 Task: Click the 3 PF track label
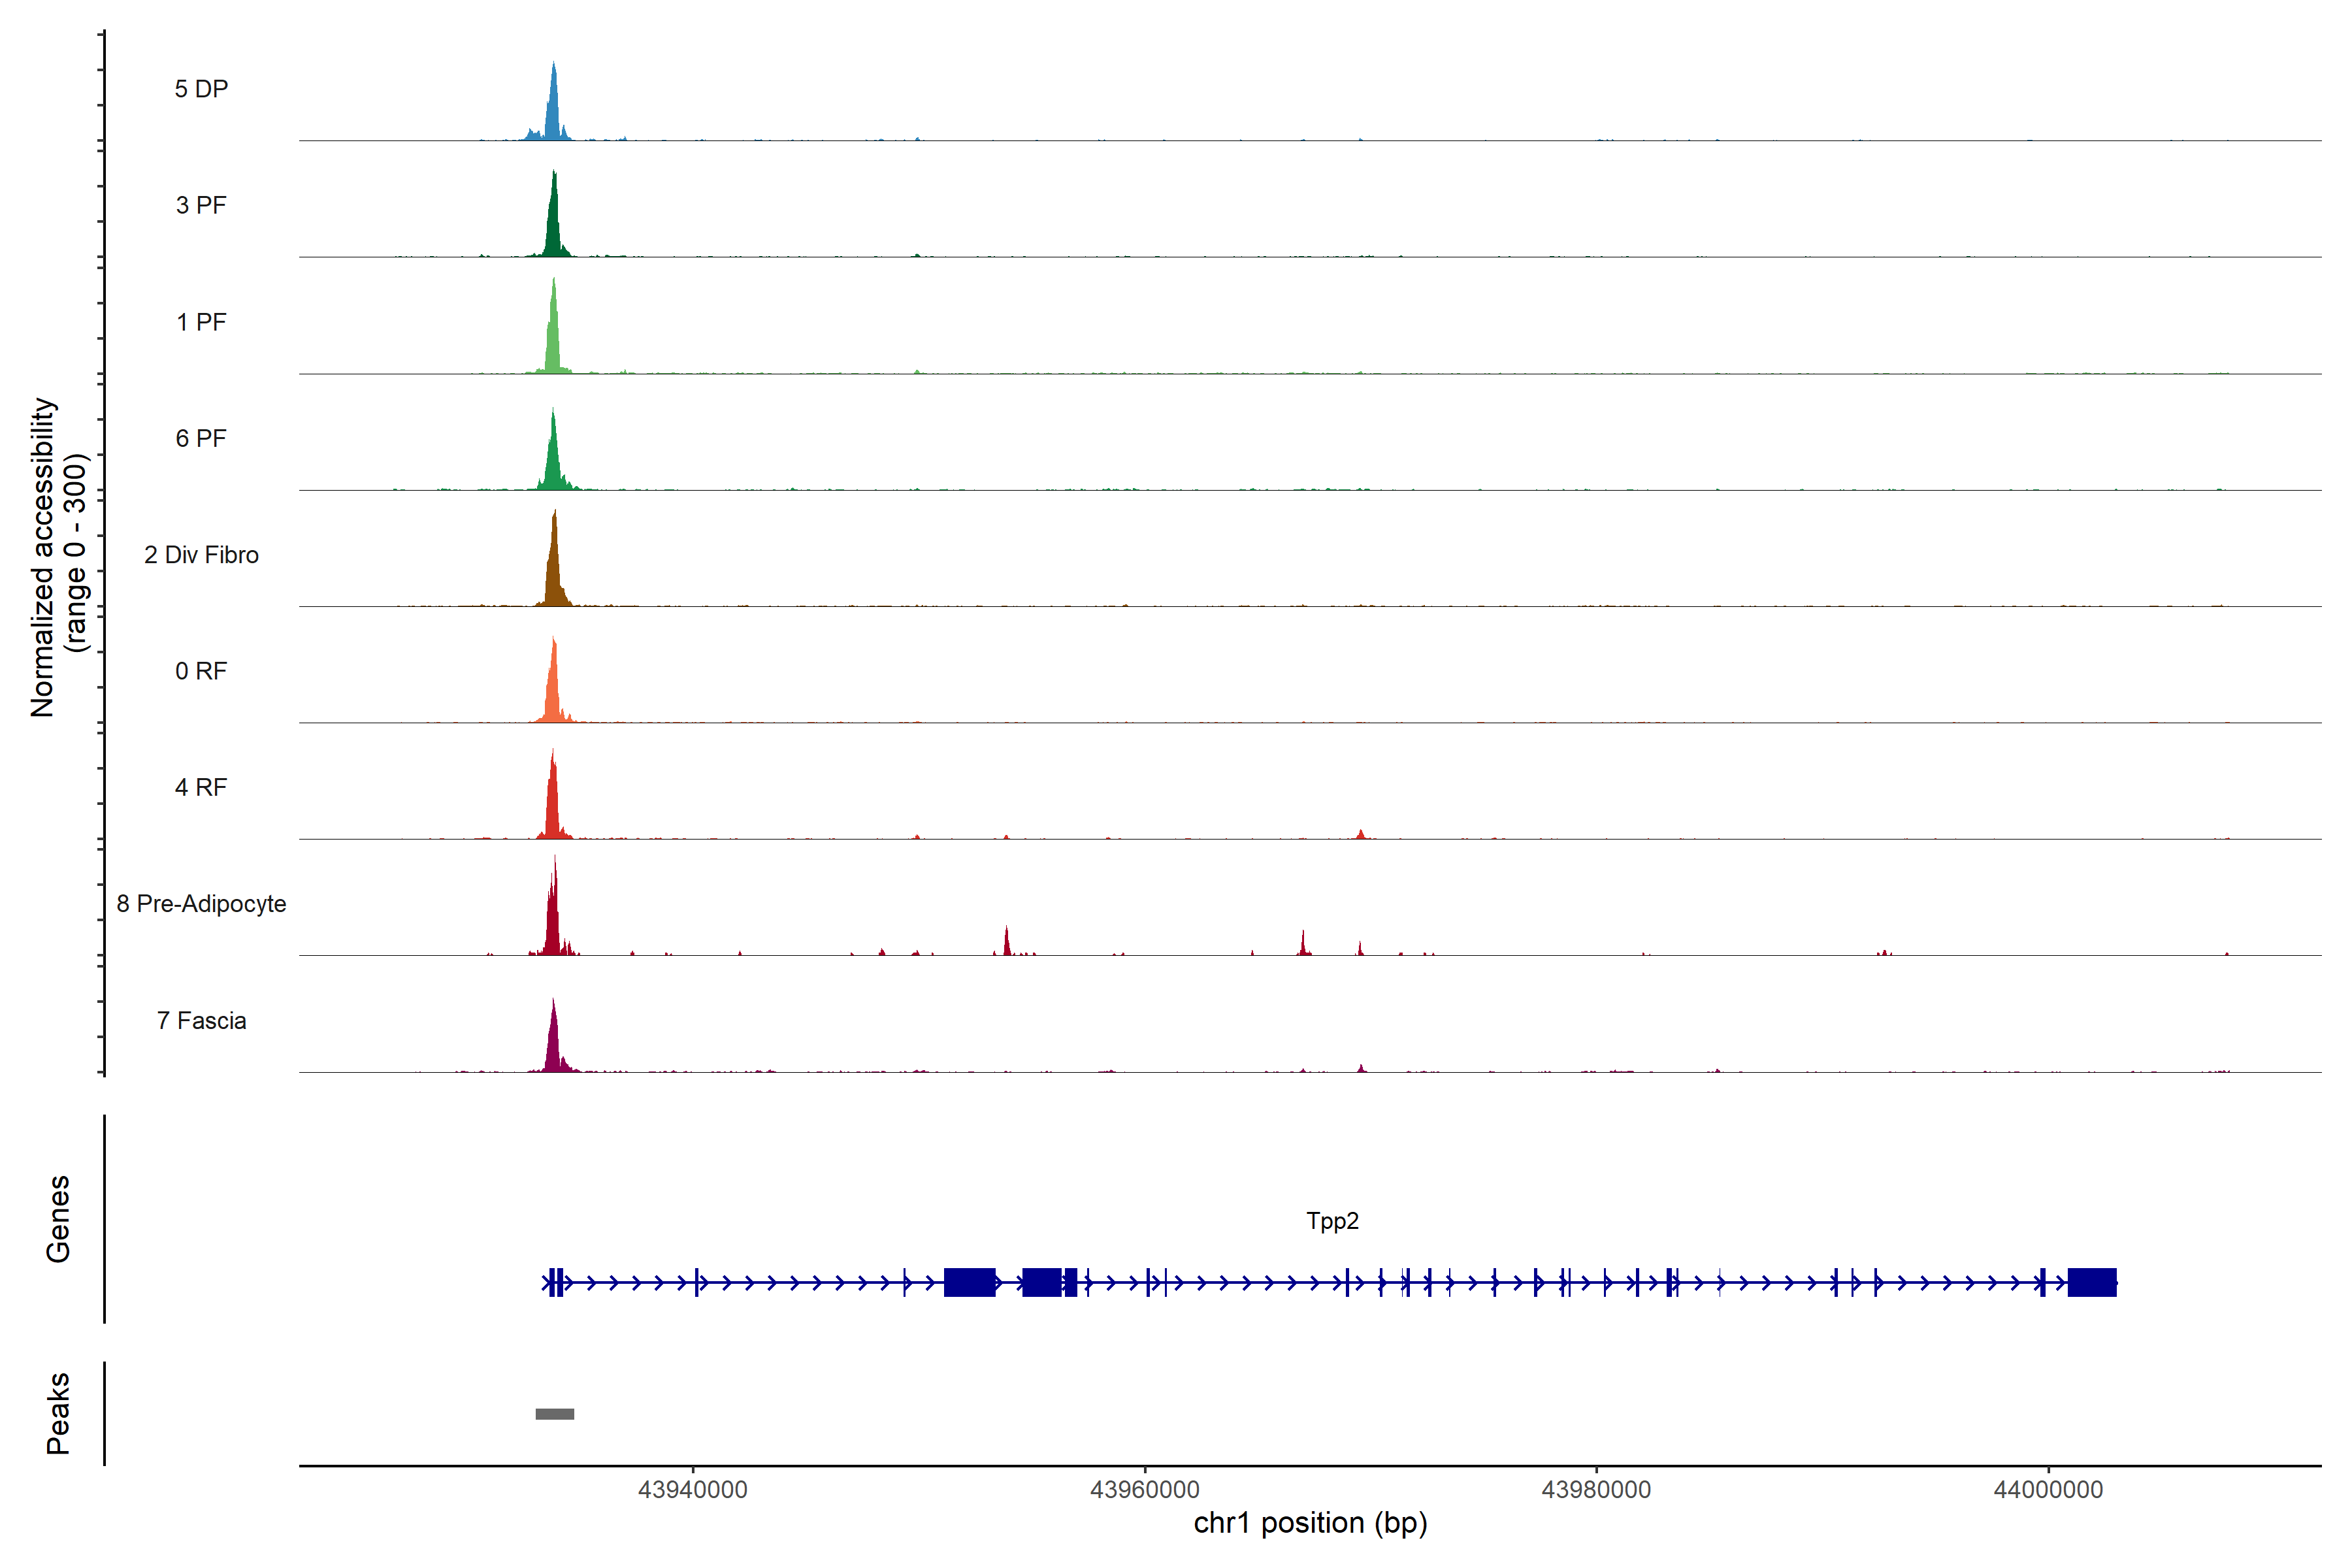pyautogui.click(x=201, y=205)
